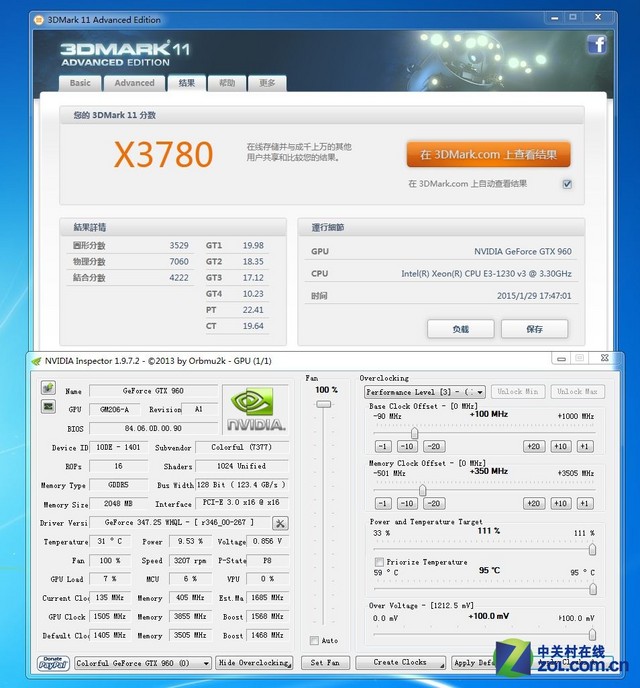Screen dimensions: 640x688
Task: Click the base clock +10 button
Action: [561, 446]
